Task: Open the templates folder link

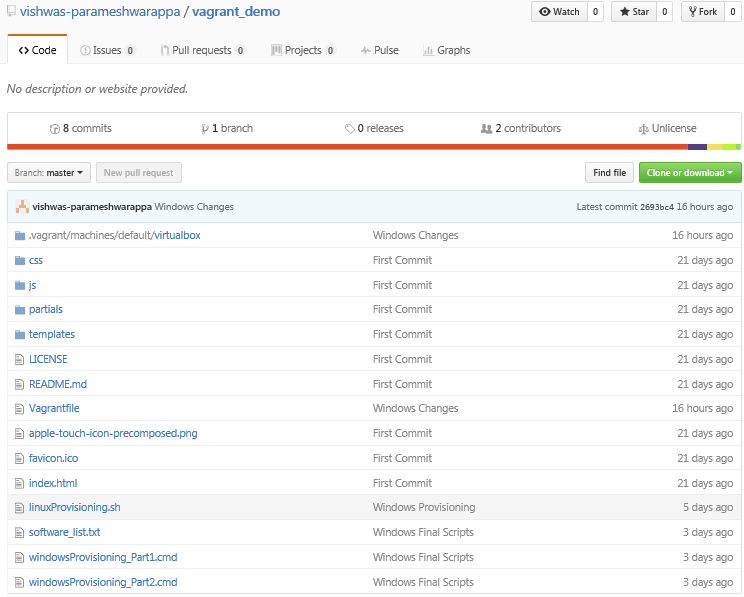Action: [52, 335]
